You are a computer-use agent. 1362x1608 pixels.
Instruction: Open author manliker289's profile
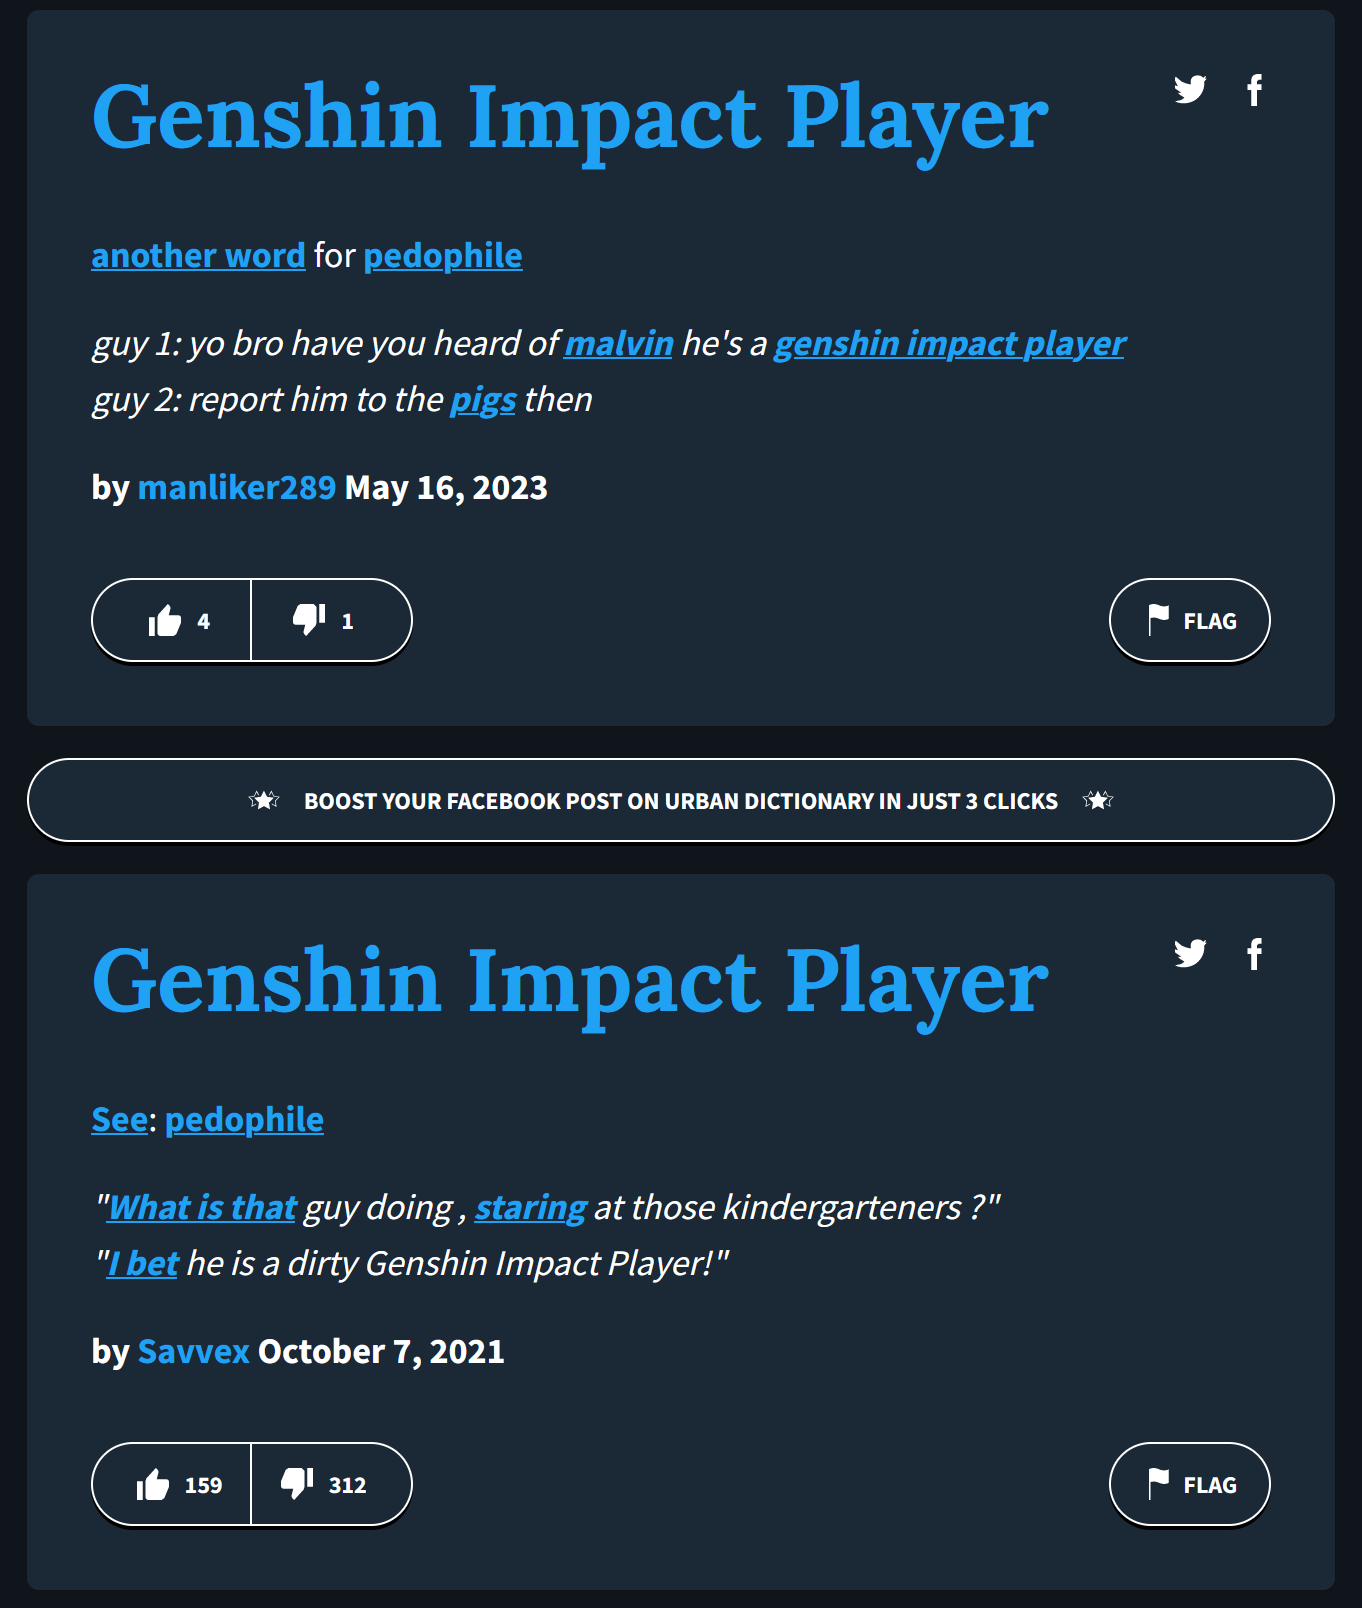237,488
